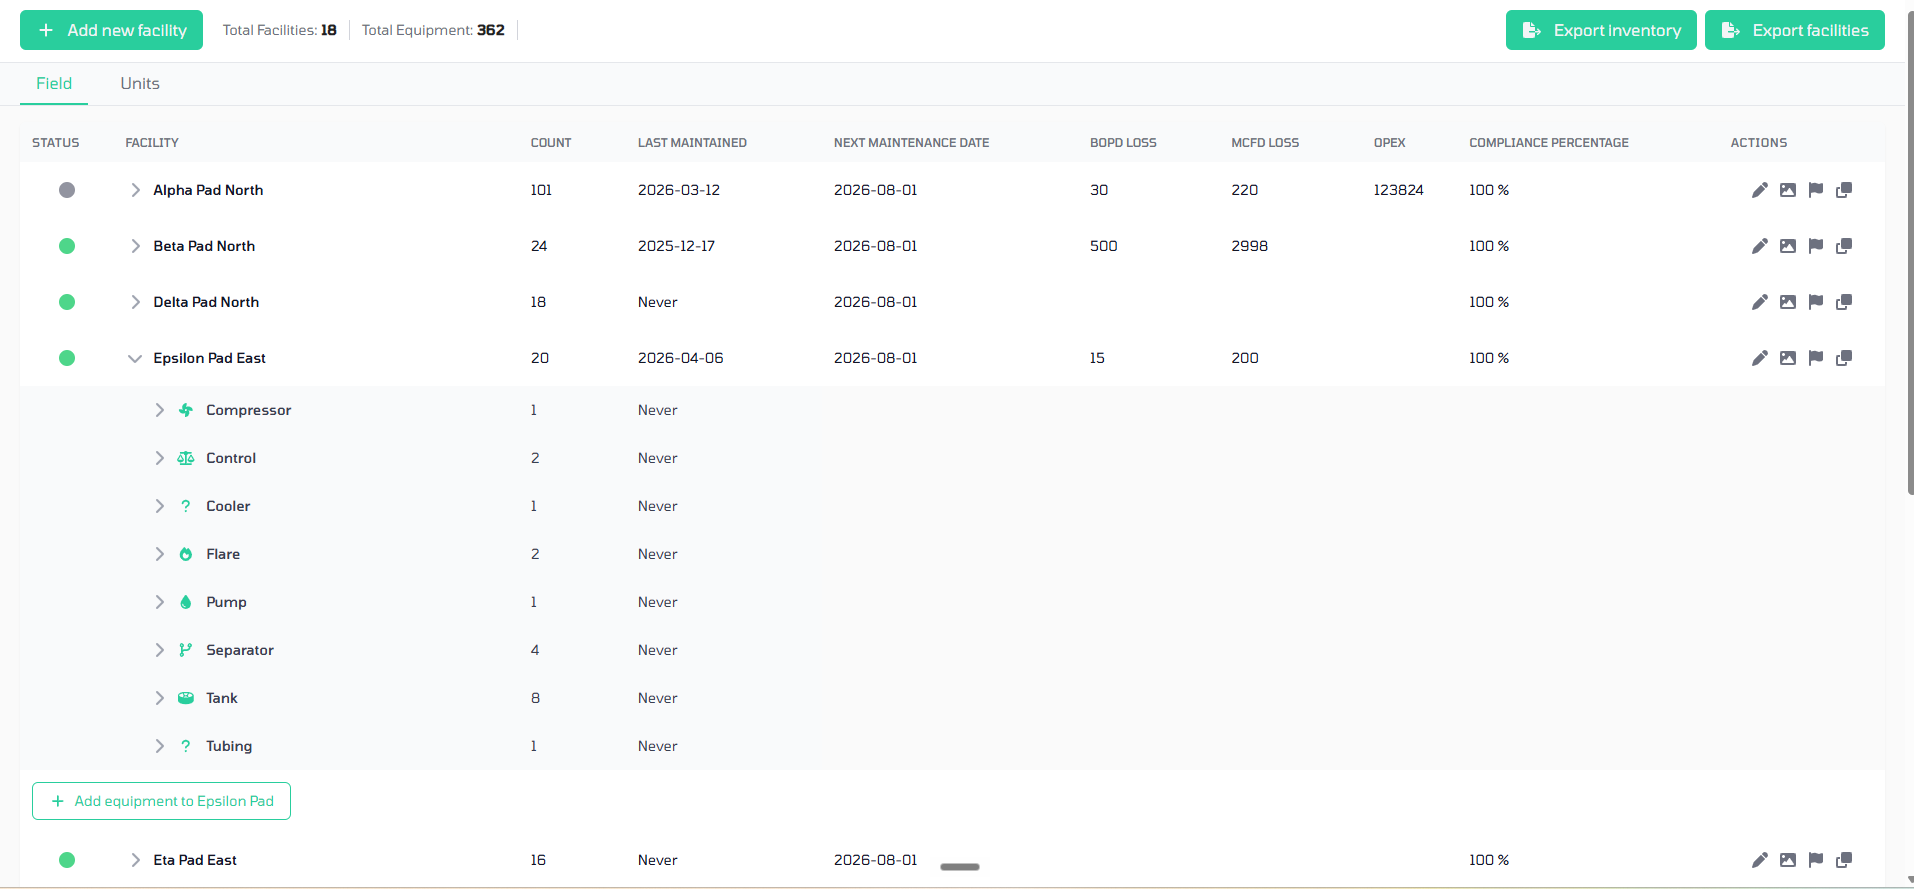Edit Beta Pad North with pencil icon

click(x=1760, y=246)
